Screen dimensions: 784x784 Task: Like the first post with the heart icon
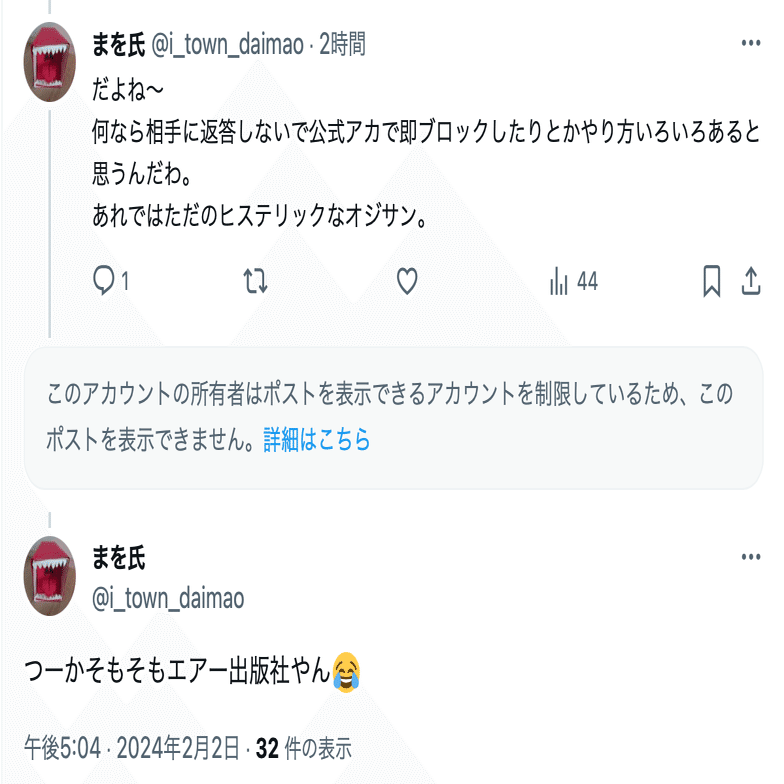pos(407,280)
